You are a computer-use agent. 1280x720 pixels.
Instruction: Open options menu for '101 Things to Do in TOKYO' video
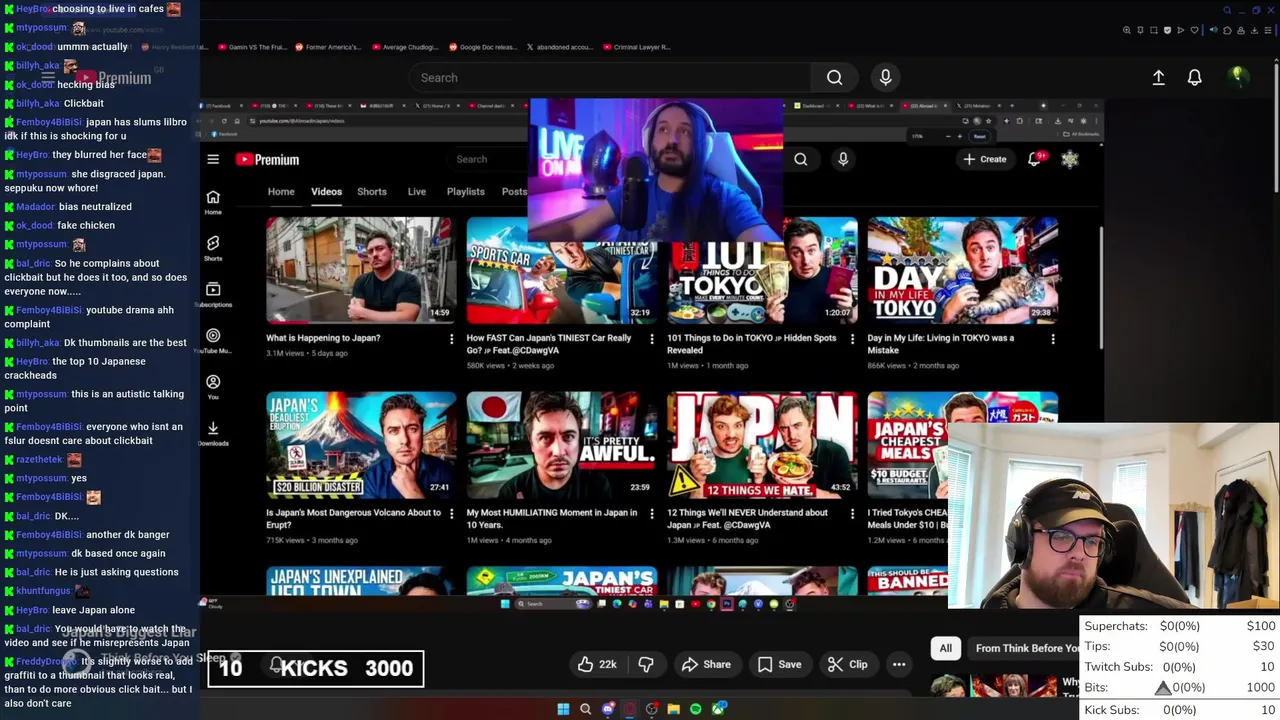[852, 339]
